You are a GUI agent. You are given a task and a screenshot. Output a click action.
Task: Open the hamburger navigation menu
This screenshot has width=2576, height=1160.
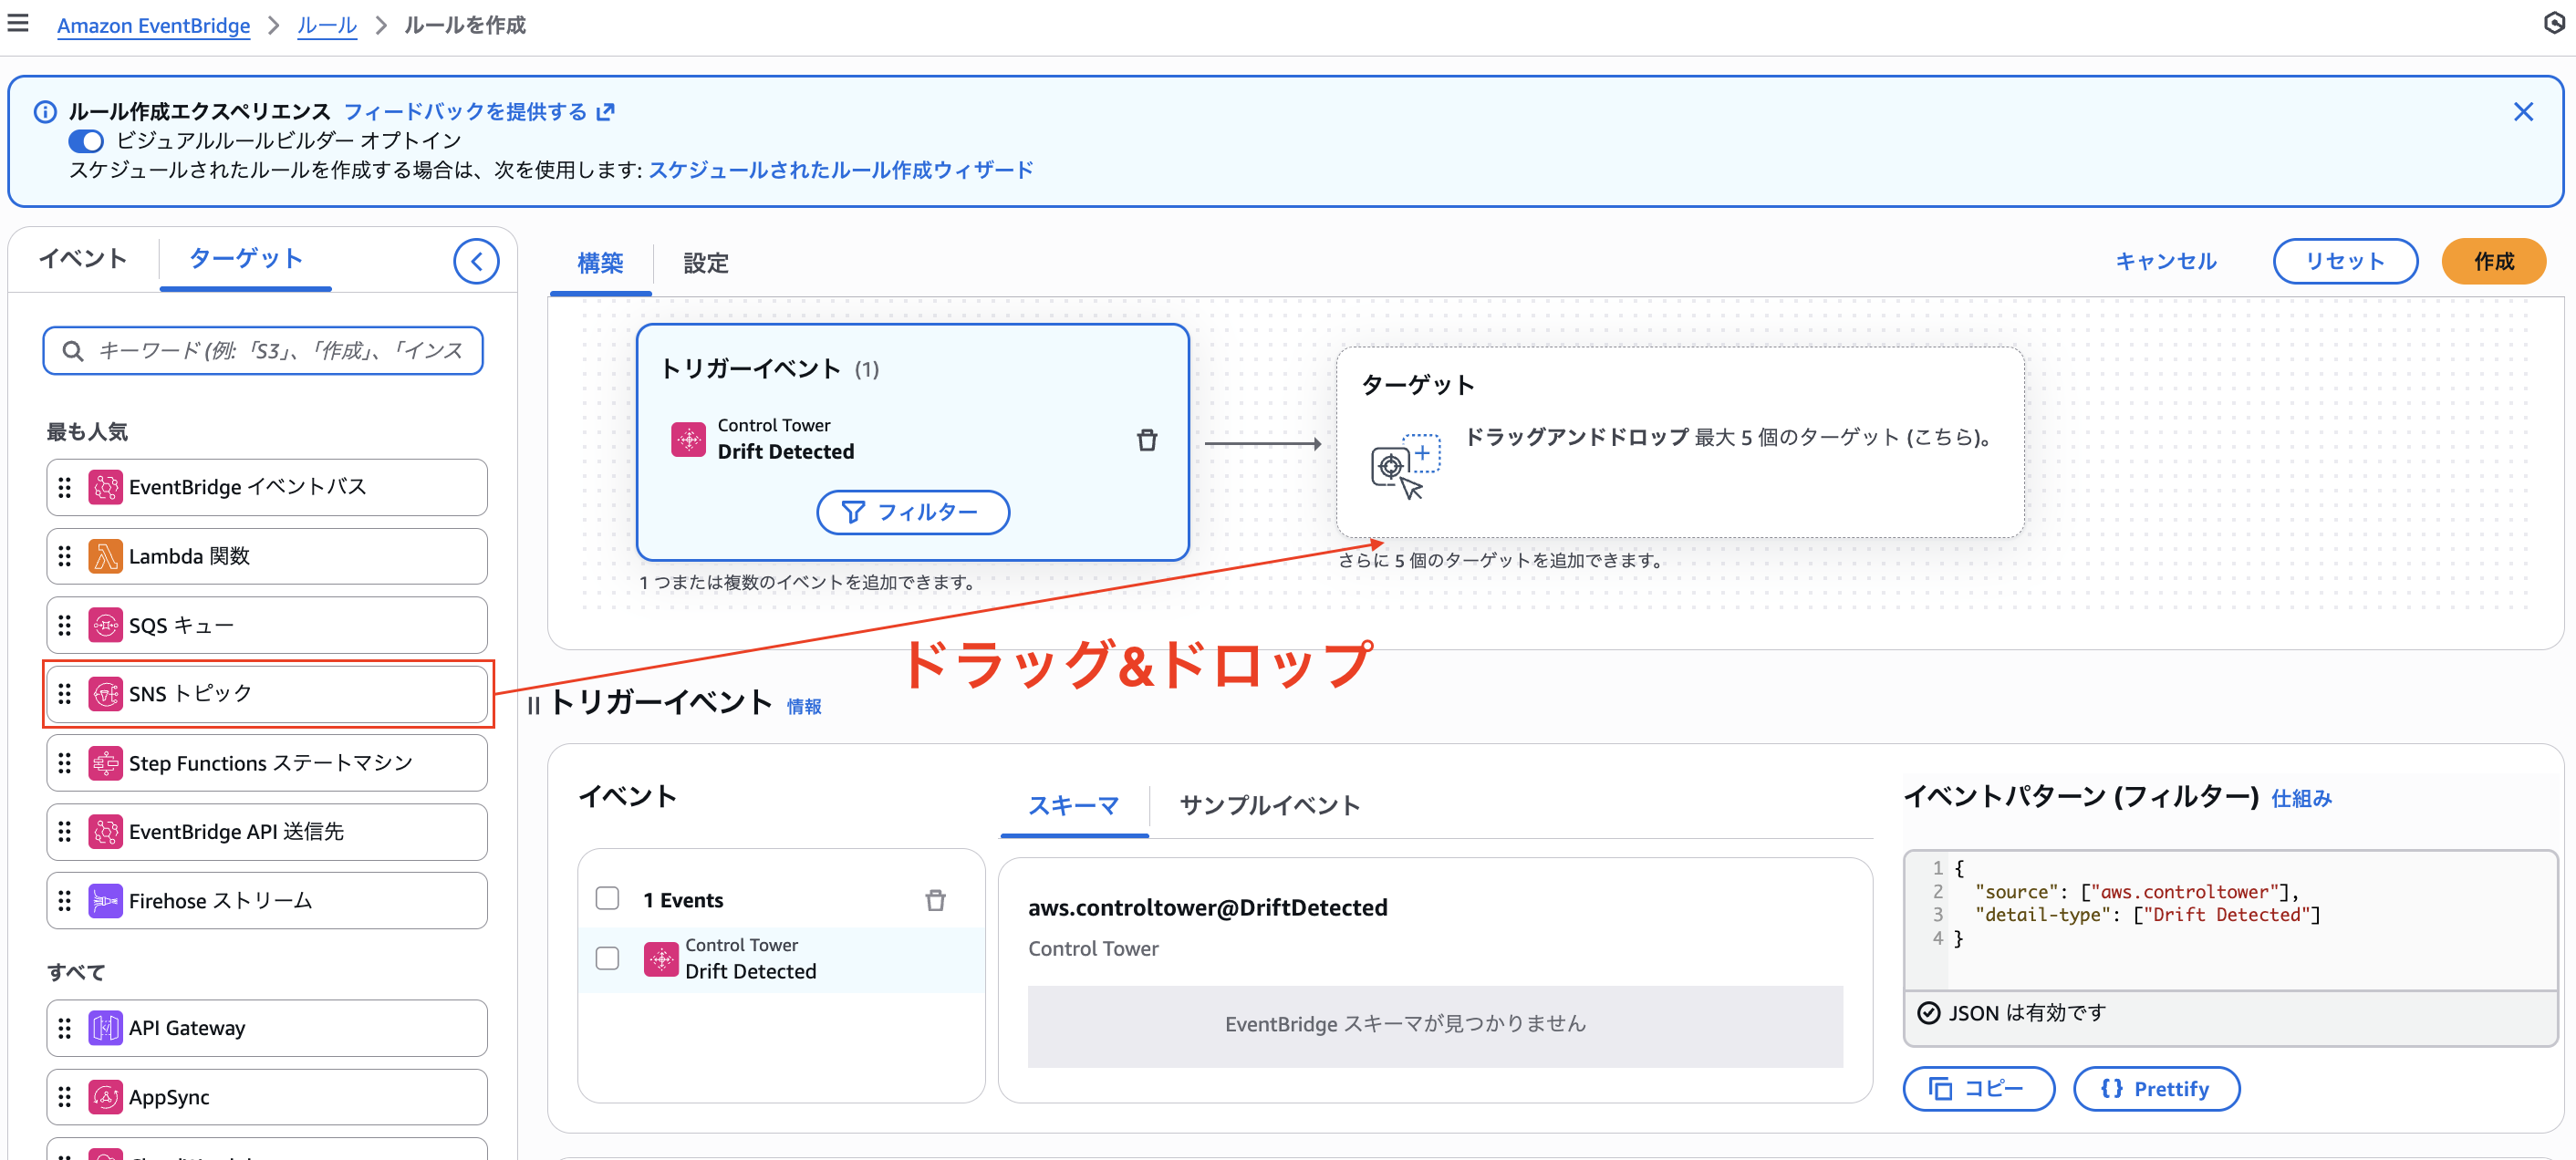coord(17,23)
